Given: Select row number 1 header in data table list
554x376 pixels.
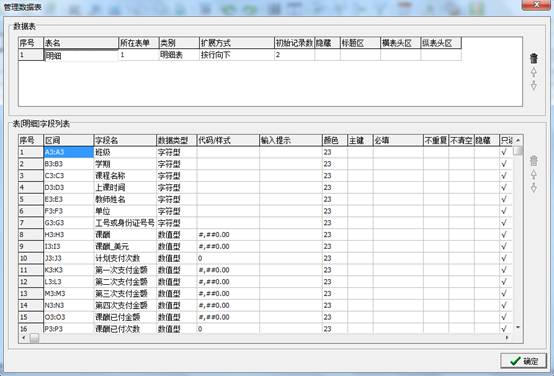Looking at the screenshot, I should pyautogui.click(x=31, y=55).
